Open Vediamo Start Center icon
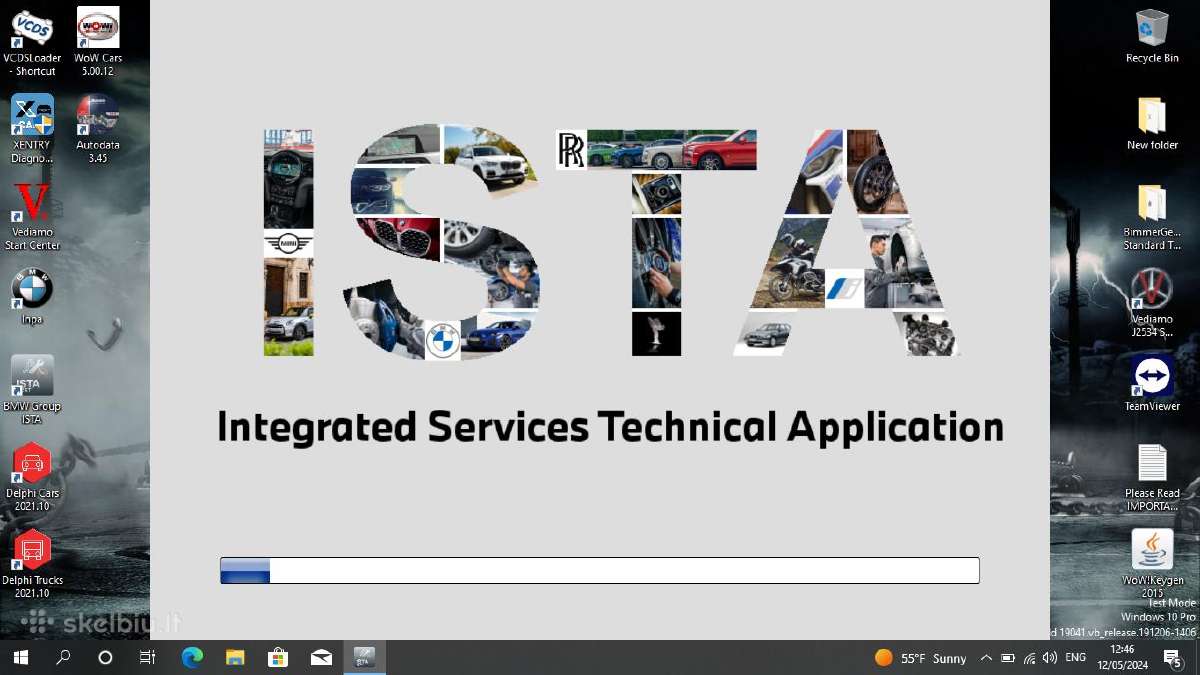1200x675 pixels. [x=32, y=216]
